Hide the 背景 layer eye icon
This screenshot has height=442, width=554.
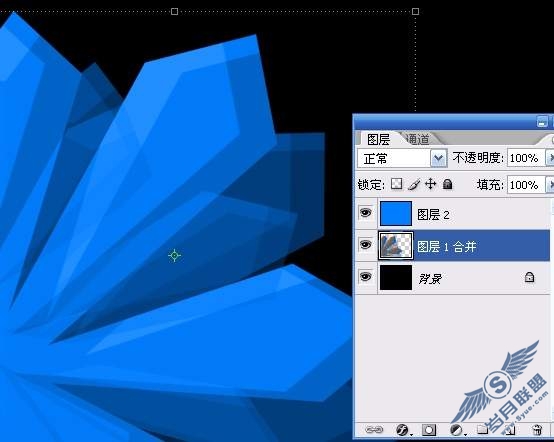tap(365, 276)
